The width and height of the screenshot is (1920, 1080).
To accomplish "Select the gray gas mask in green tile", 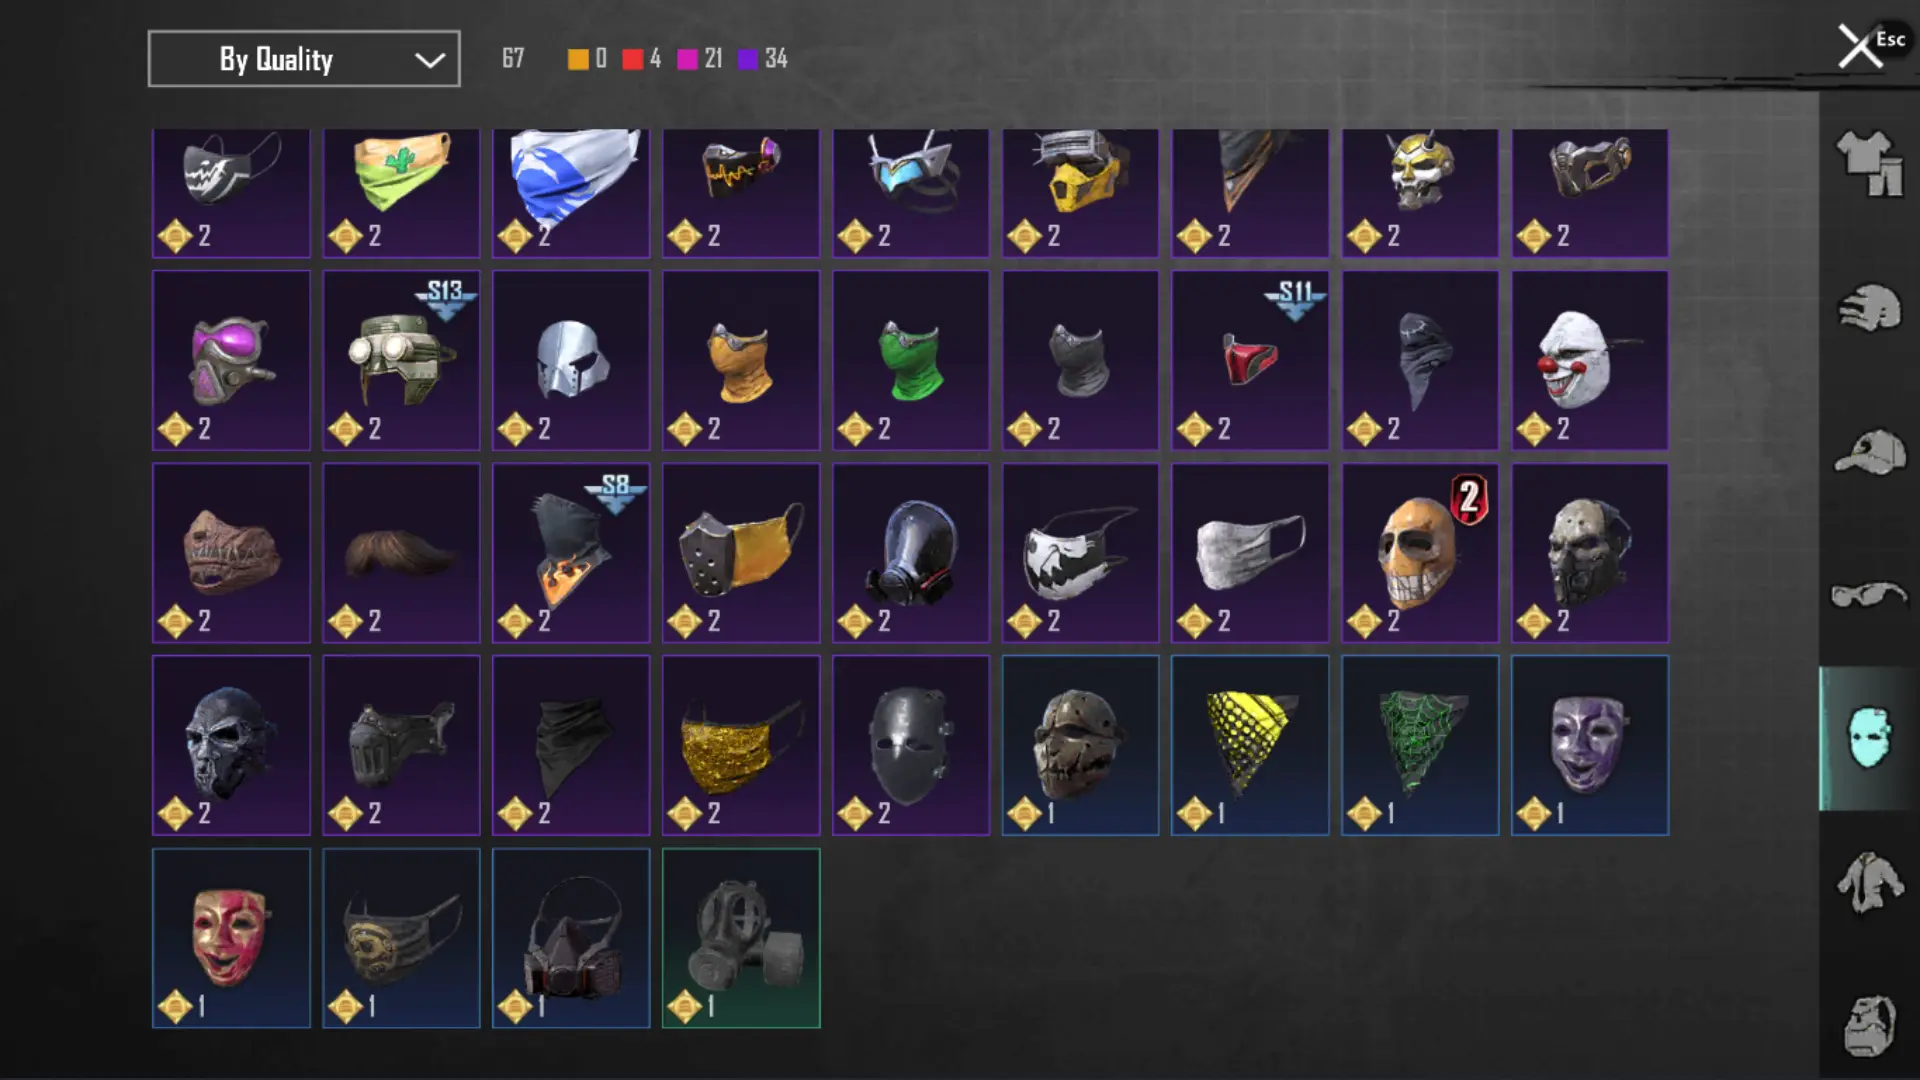I will tap(741, 938).
